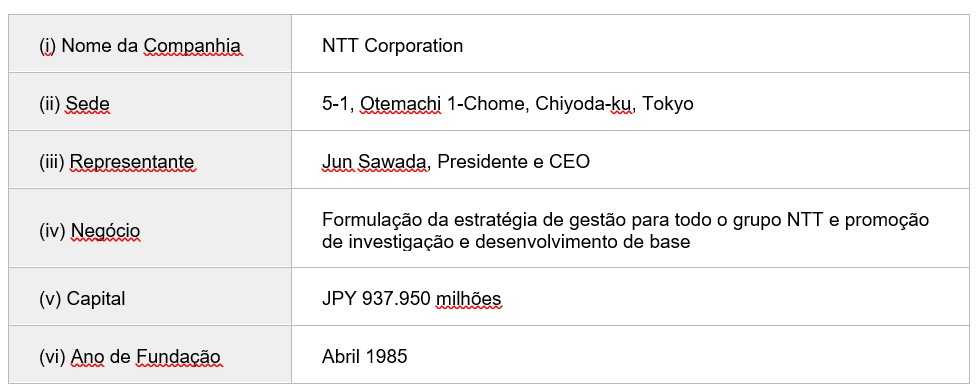Click the name 'Jun Sawada'
979x391 pixels.
(x=375, y=162)
